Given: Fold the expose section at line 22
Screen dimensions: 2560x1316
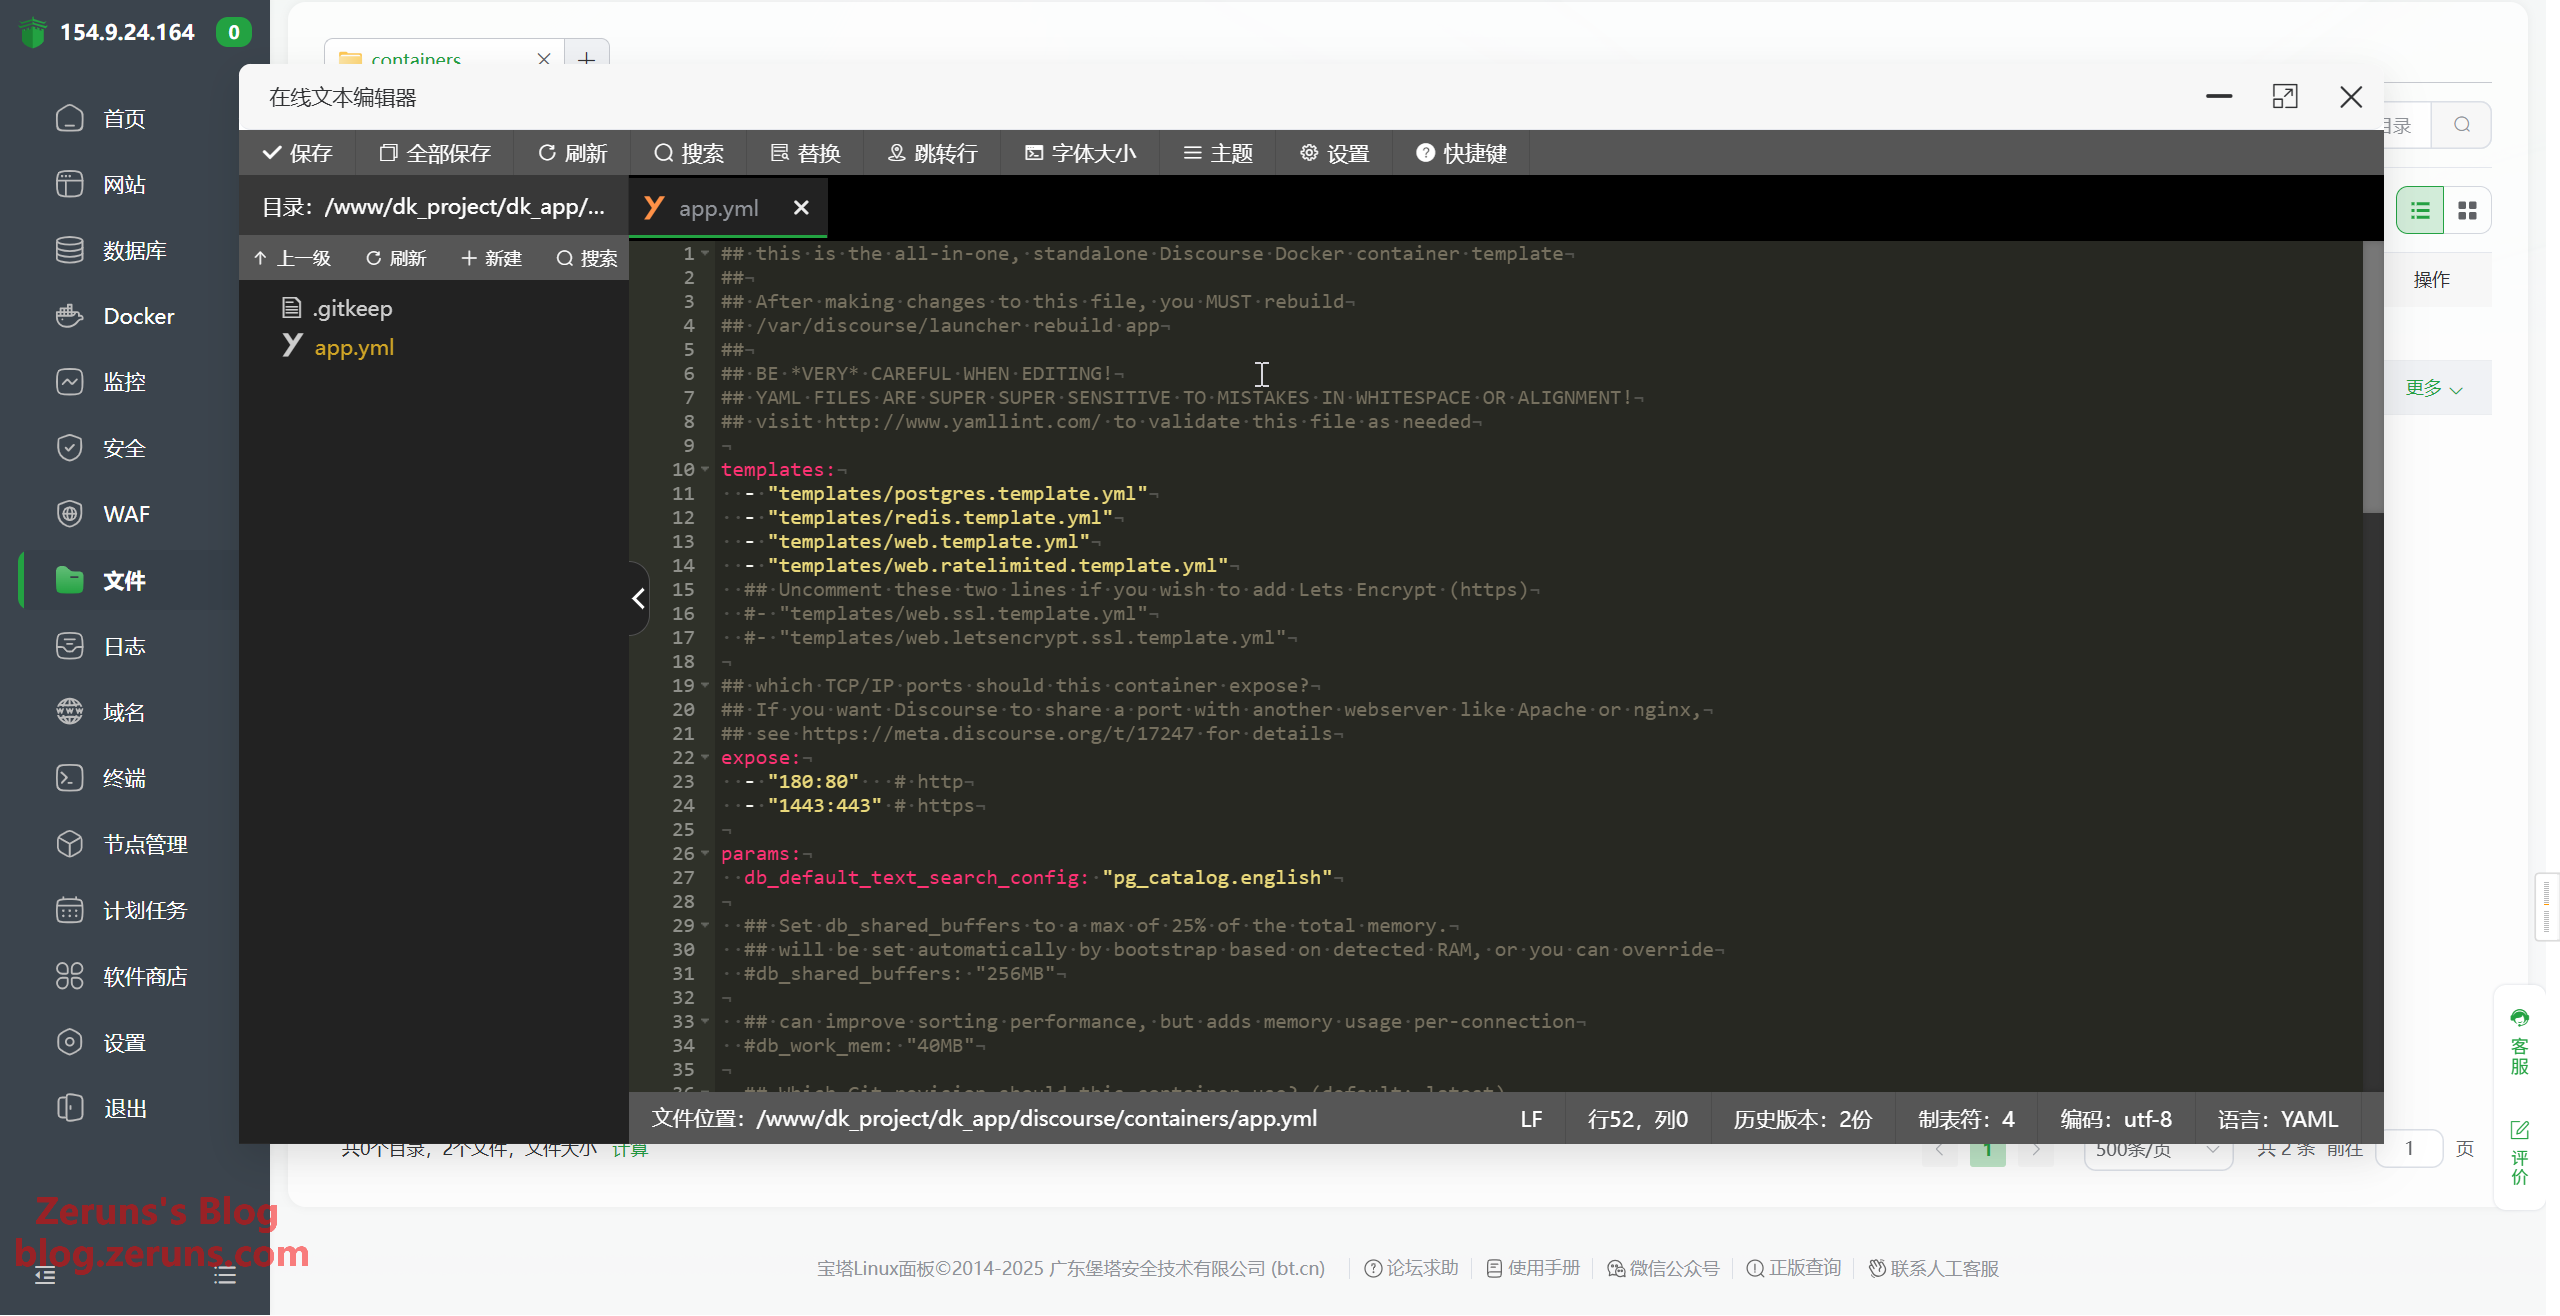Looking at the screenshot, I should [705, 757].
